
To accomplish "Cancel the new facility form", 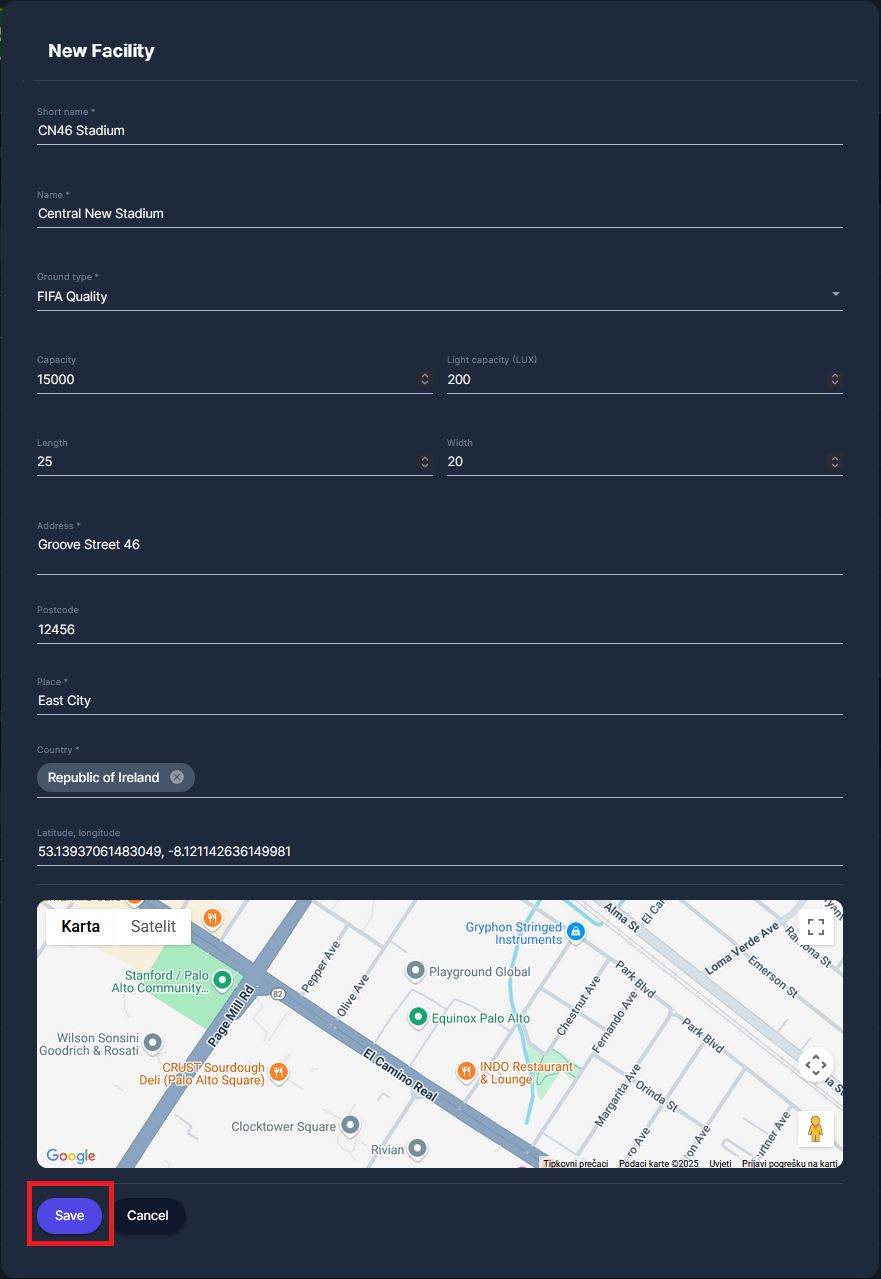I will (147, 1215).
